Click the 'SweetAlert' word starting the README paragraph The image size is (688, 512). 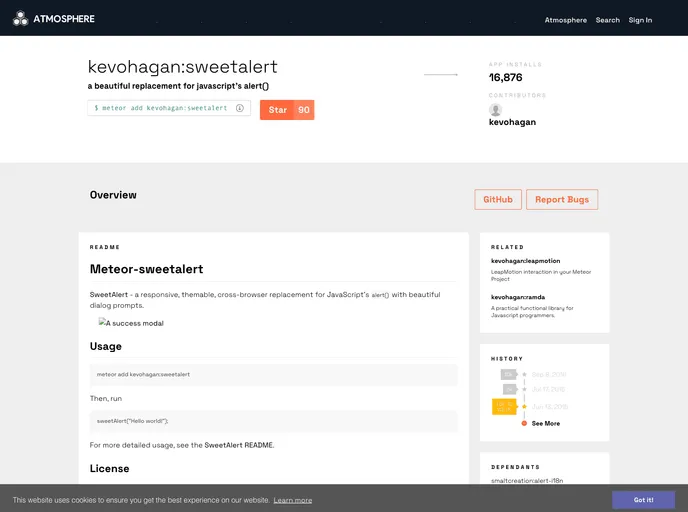pos(109,294)
